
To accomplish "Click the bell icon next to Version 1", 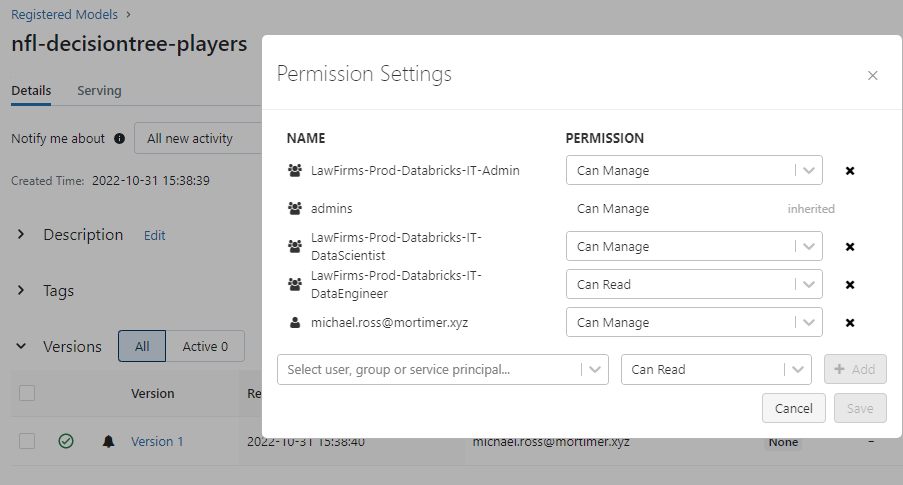I will click(108, 441).
